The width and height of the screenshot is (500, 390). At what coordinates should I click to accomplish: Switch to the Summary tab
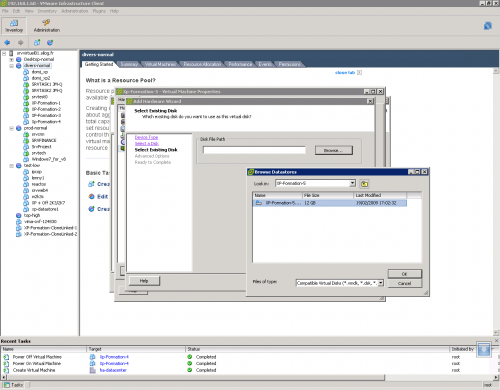(129, 64)
